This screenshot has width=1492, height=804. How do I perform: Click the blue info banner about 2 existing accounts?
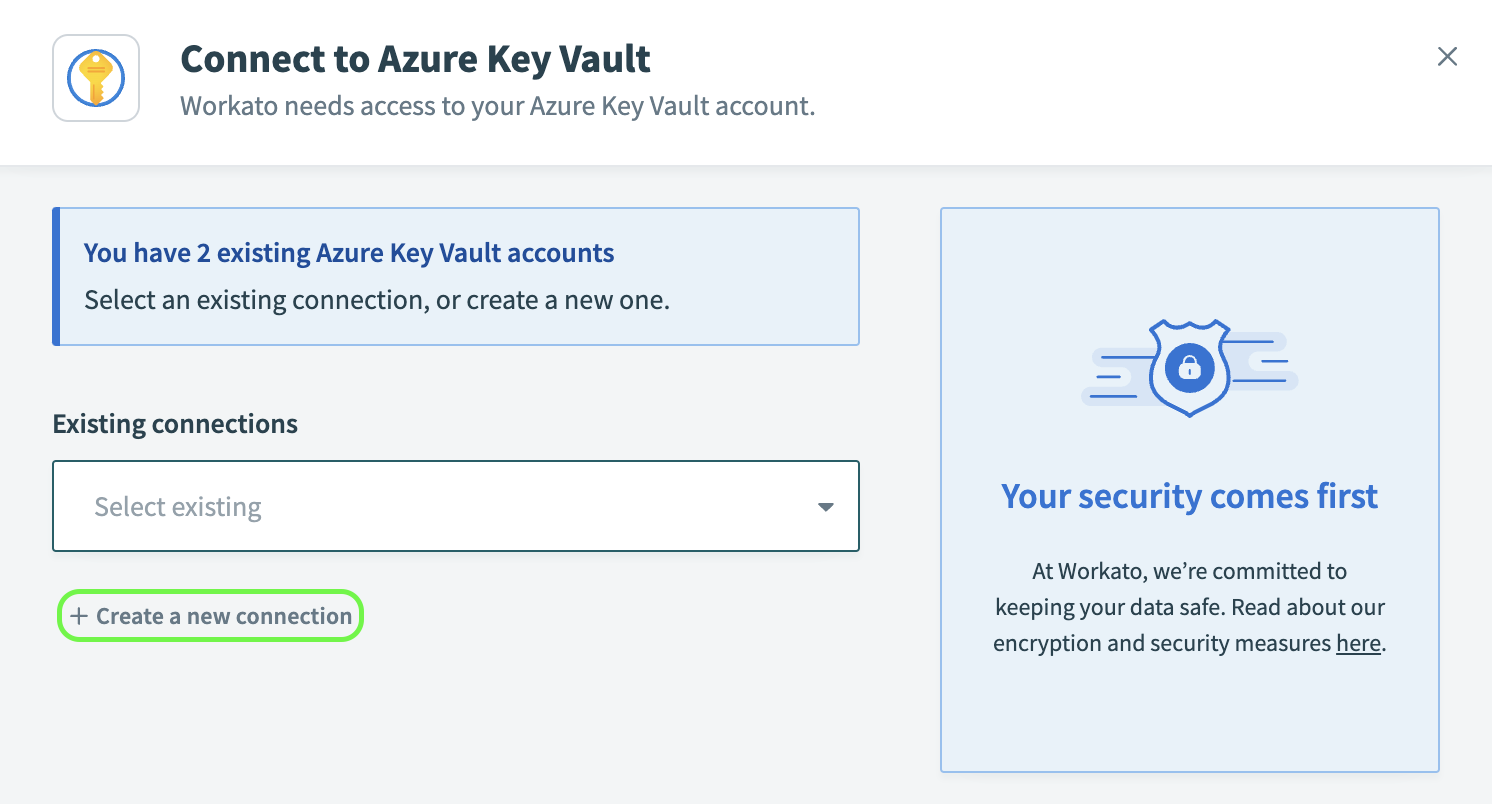pyautogui.click(x=455, y=277)
